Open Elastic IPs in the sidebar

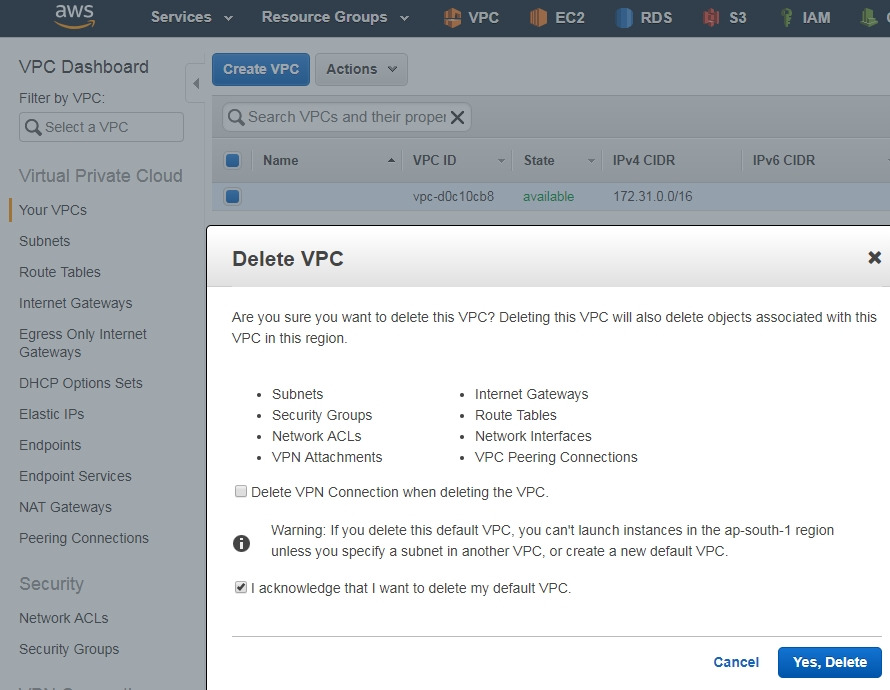(52, 414)
